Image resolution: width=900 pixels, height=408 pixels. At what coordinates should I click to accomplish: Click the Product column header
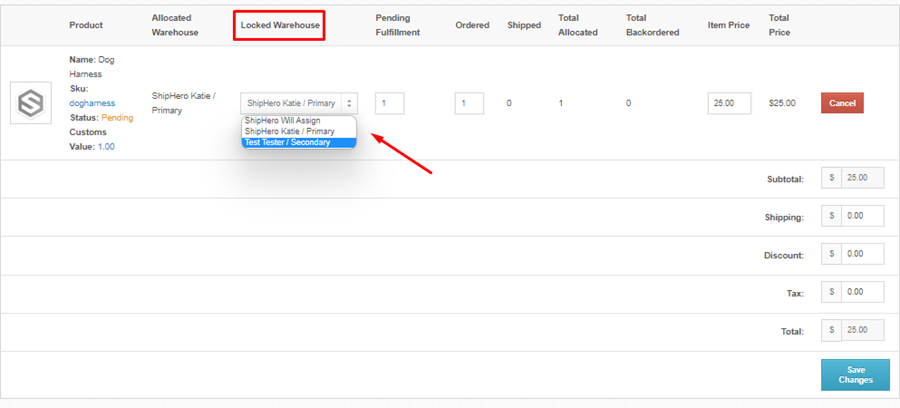pyautogui.click(x=86, y=25)
